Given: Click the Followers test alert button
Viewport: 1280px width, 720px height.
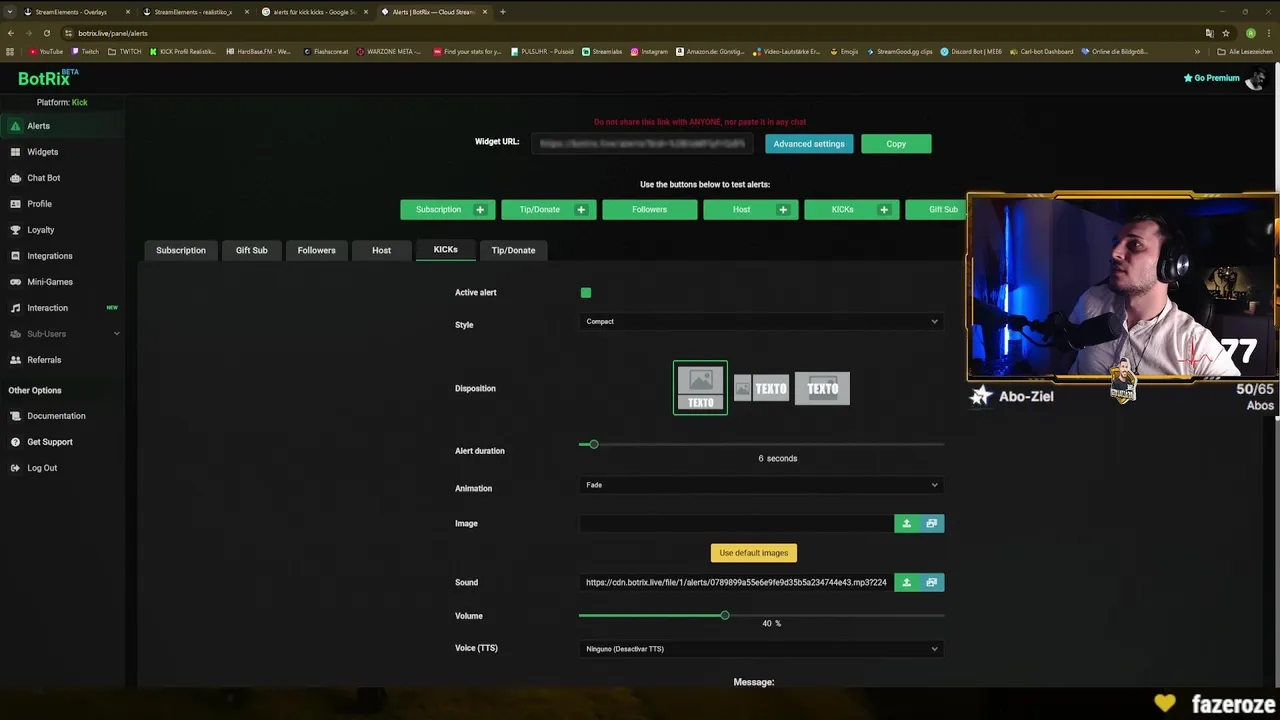Looking at the screenshot, I should (649, 210).
